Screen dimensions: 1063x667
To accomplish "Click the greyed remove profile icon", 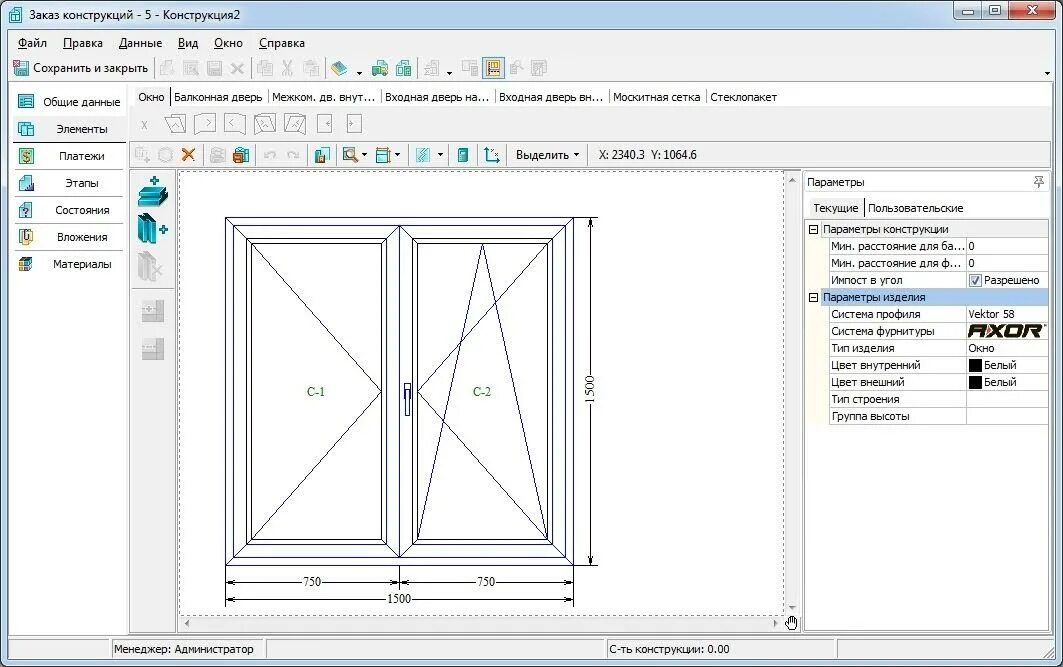I will (x=151, y=266).
